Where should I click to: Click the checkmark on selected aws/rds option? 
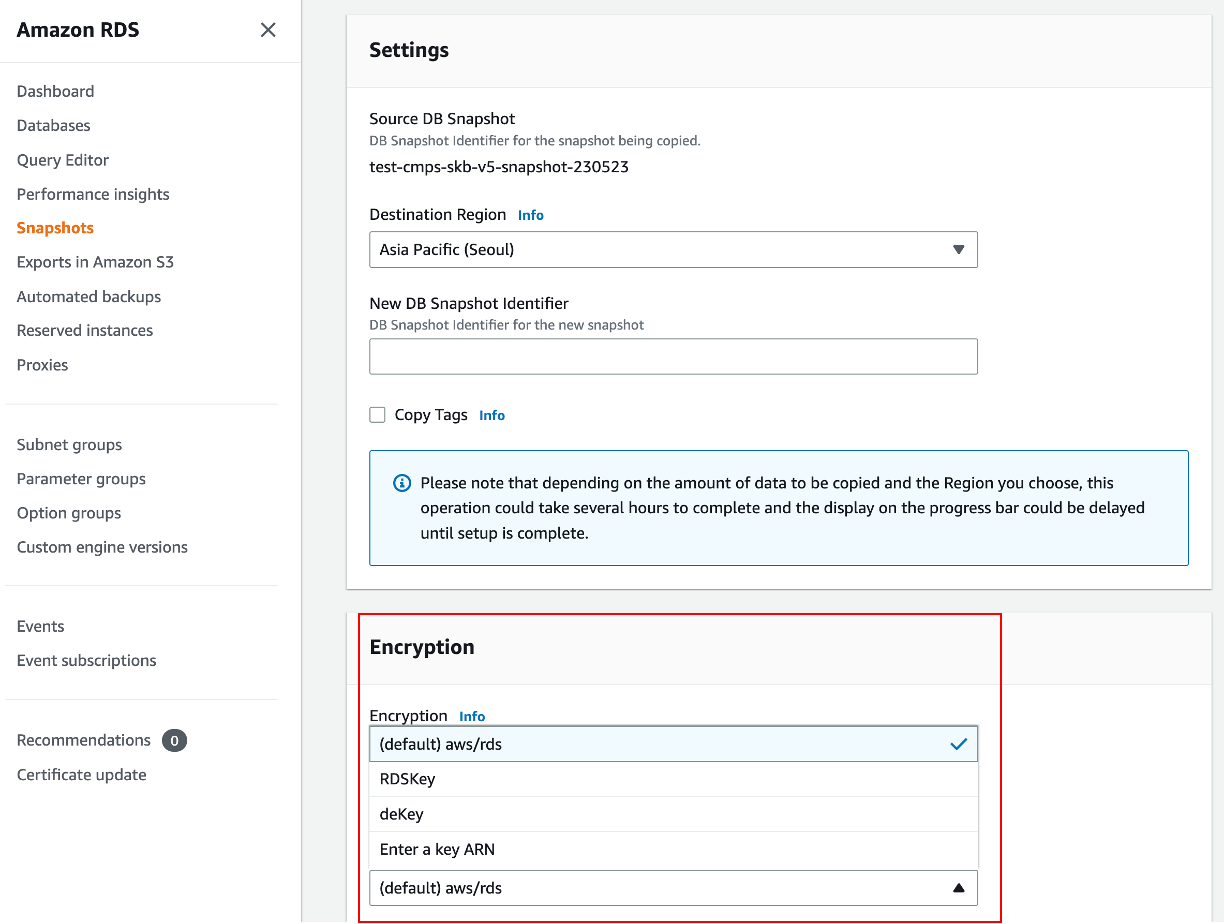coord(958,744)
